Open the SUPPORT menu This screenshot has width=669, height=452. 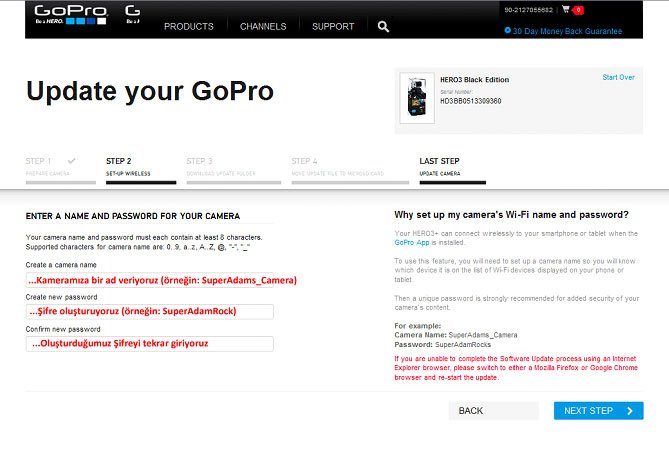(x=333, y=26)
